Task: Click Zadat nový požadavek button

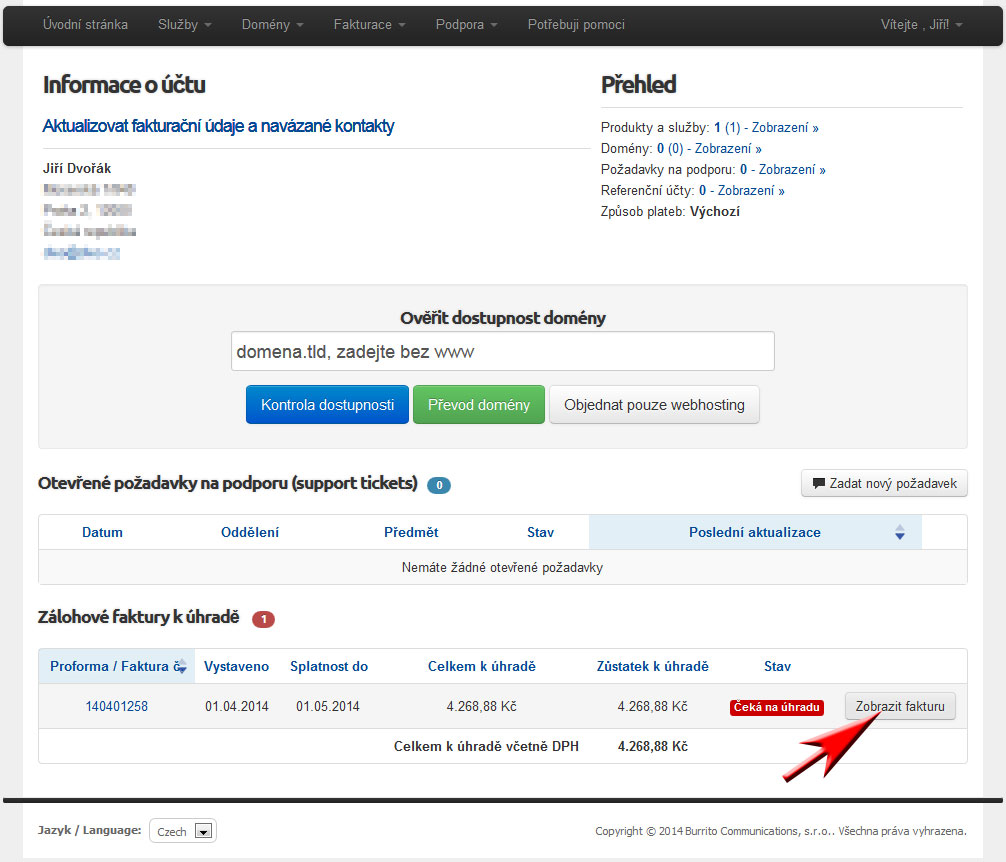Action: [884, 484]
